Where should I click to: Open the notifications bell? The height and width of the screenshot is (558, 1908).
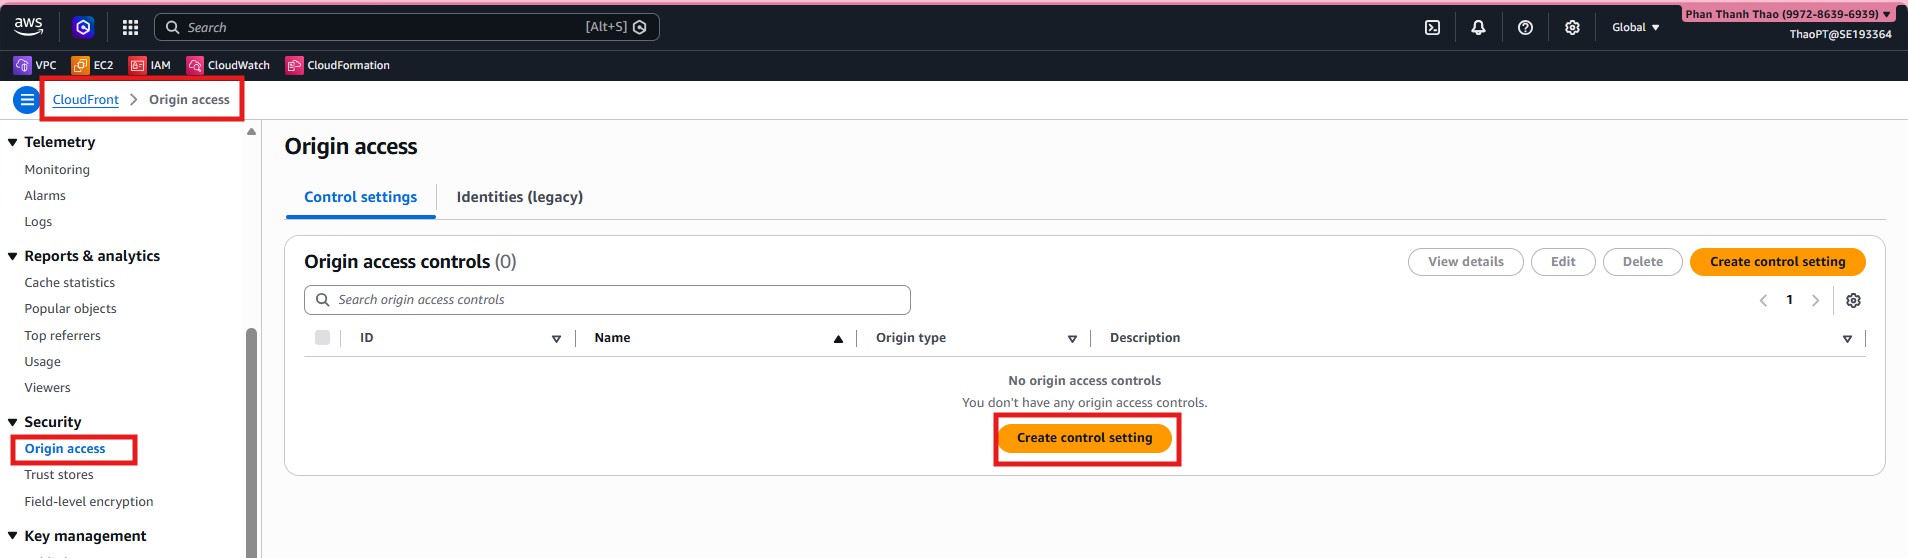[x=1478, y=28]
